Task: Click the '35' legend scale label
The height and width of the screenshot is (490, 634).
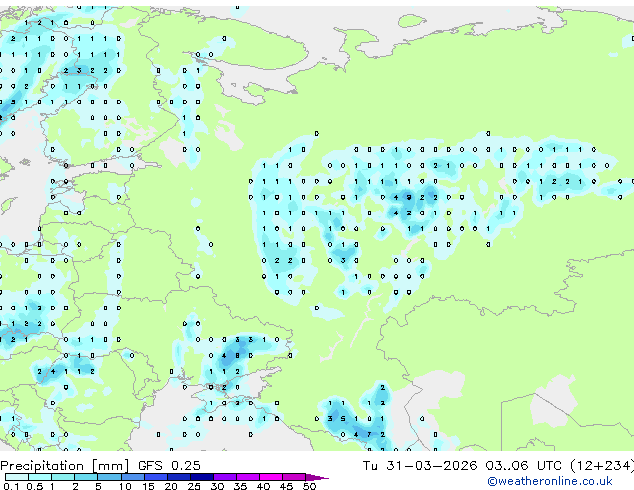Action: point(240,486)
